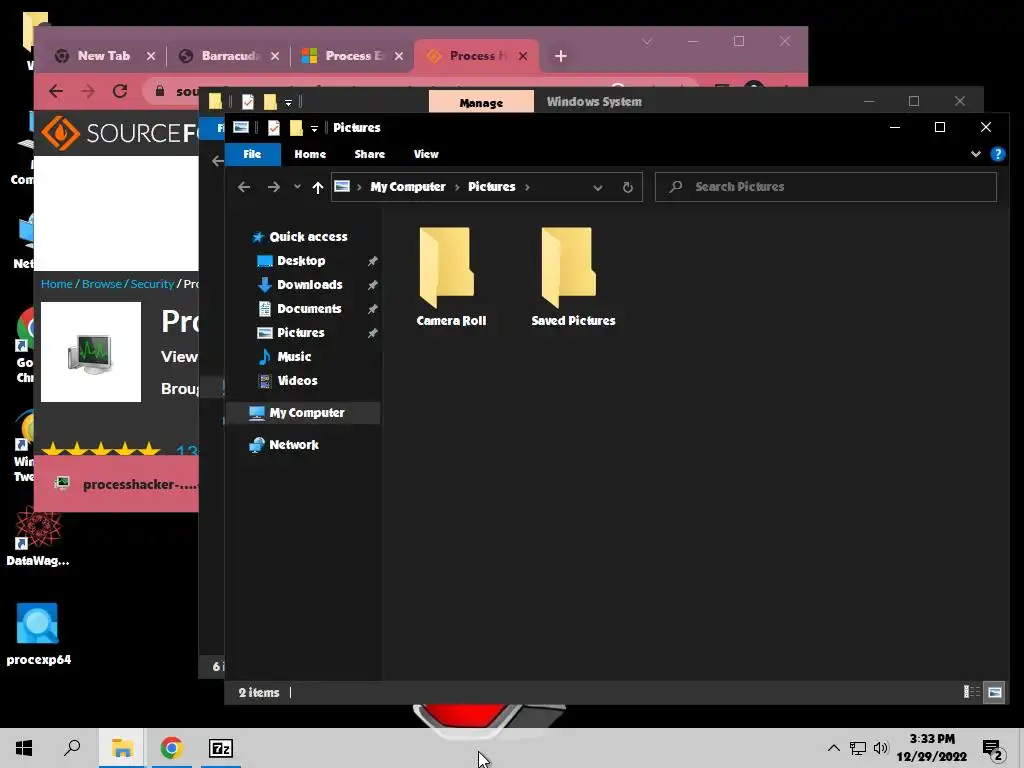Click the SourceForge logo
Viewport: 1024px width, 768px height.
point(120,133)
